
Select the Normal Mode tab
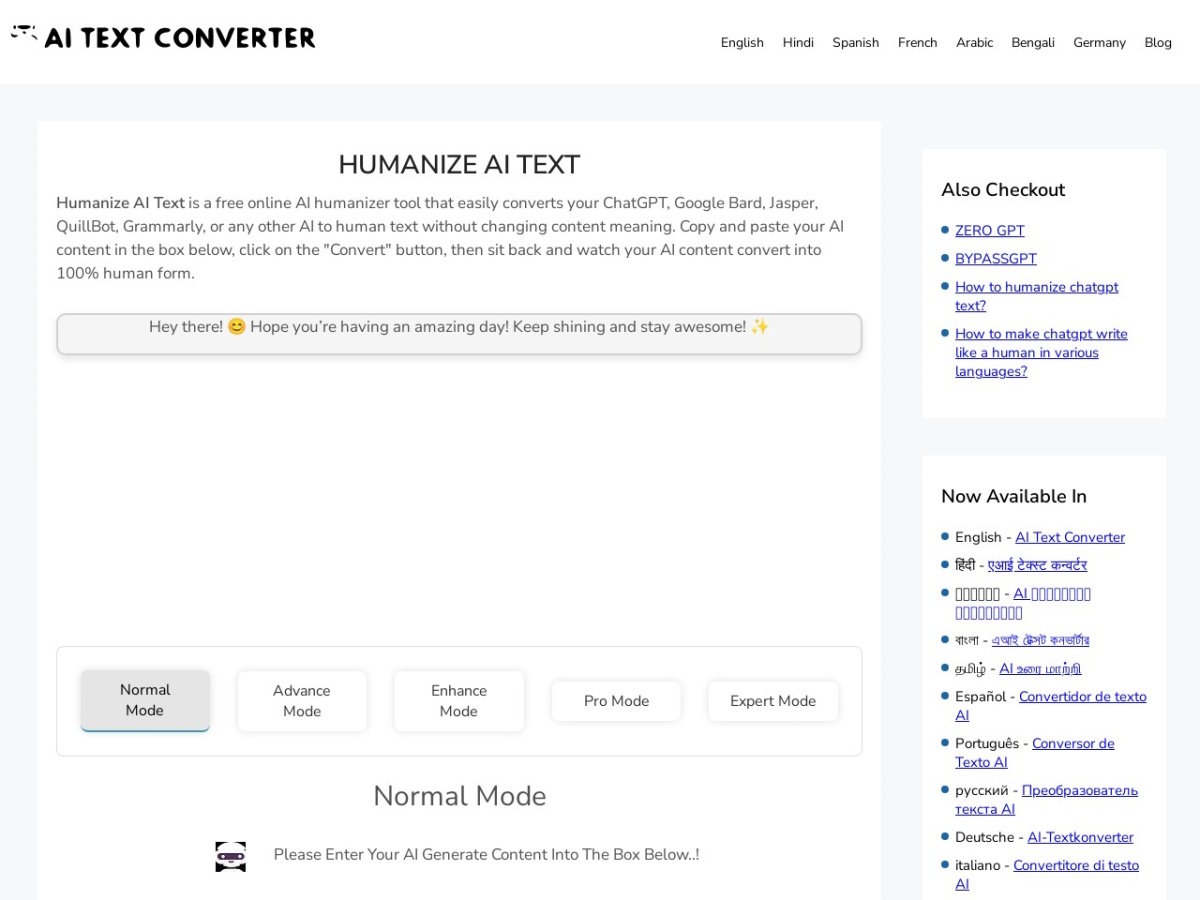click(x=145, y=700)
